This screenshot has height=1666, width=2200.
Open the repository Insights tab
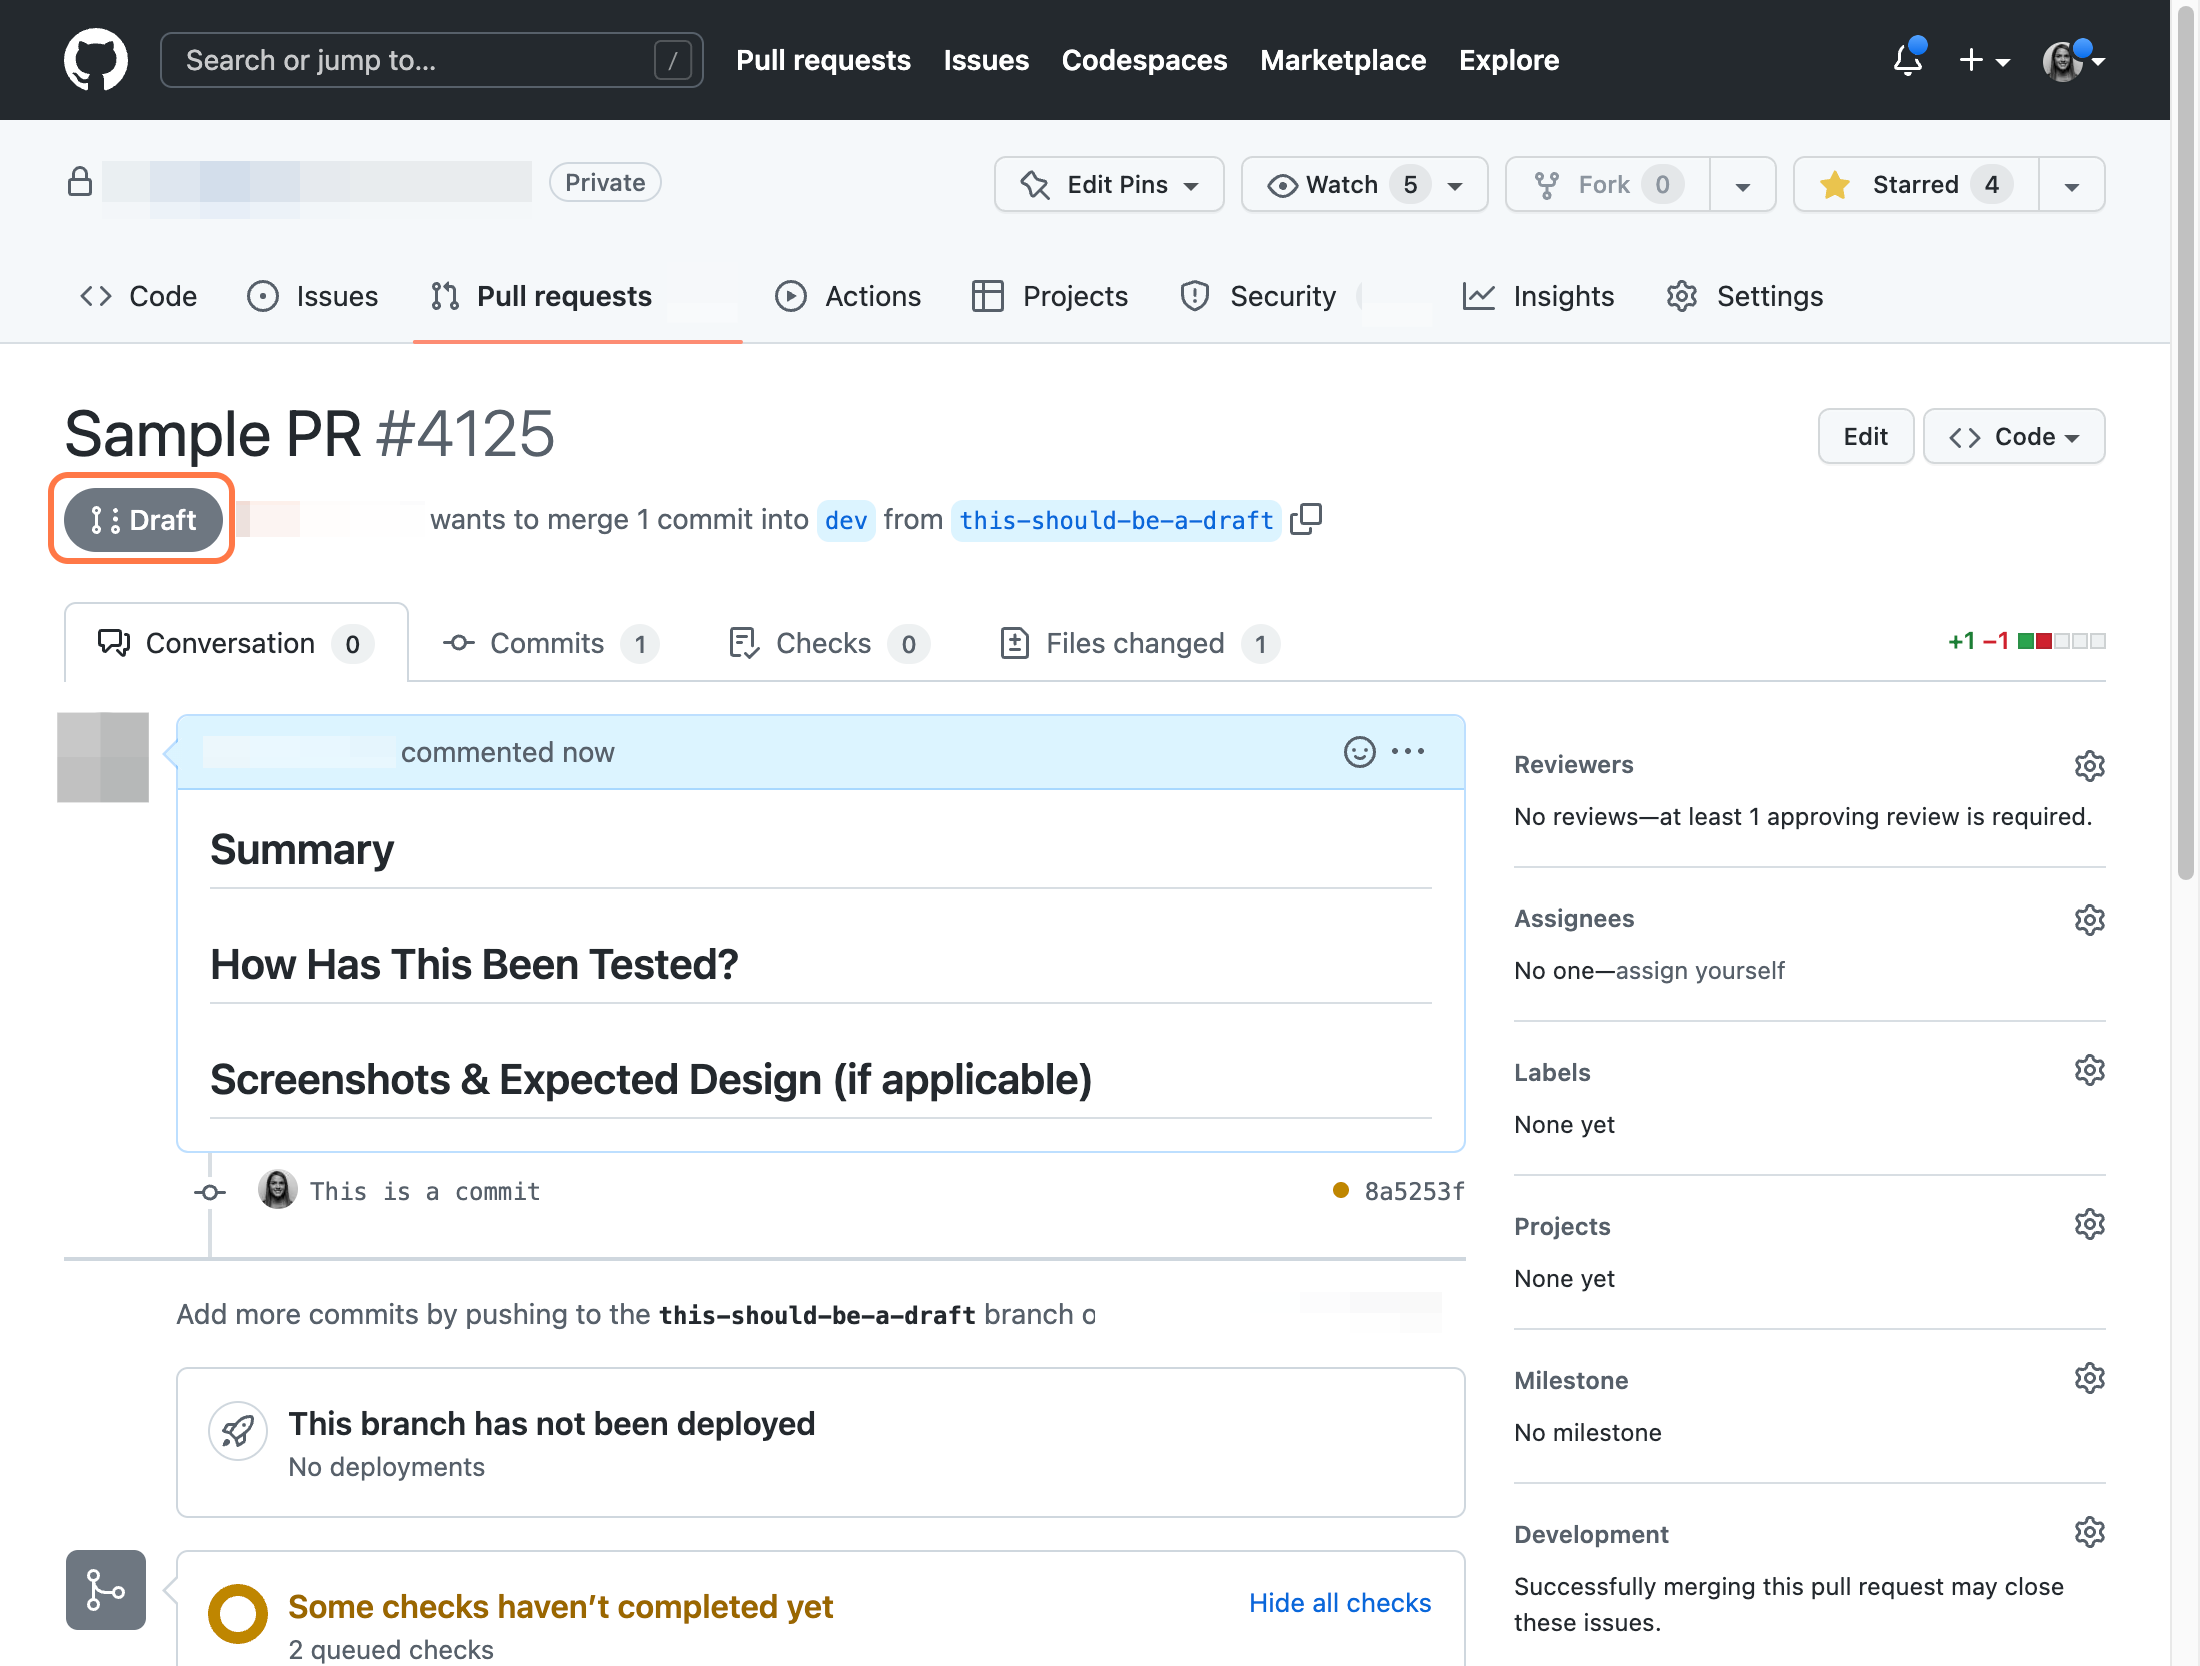pos(1538,296)
